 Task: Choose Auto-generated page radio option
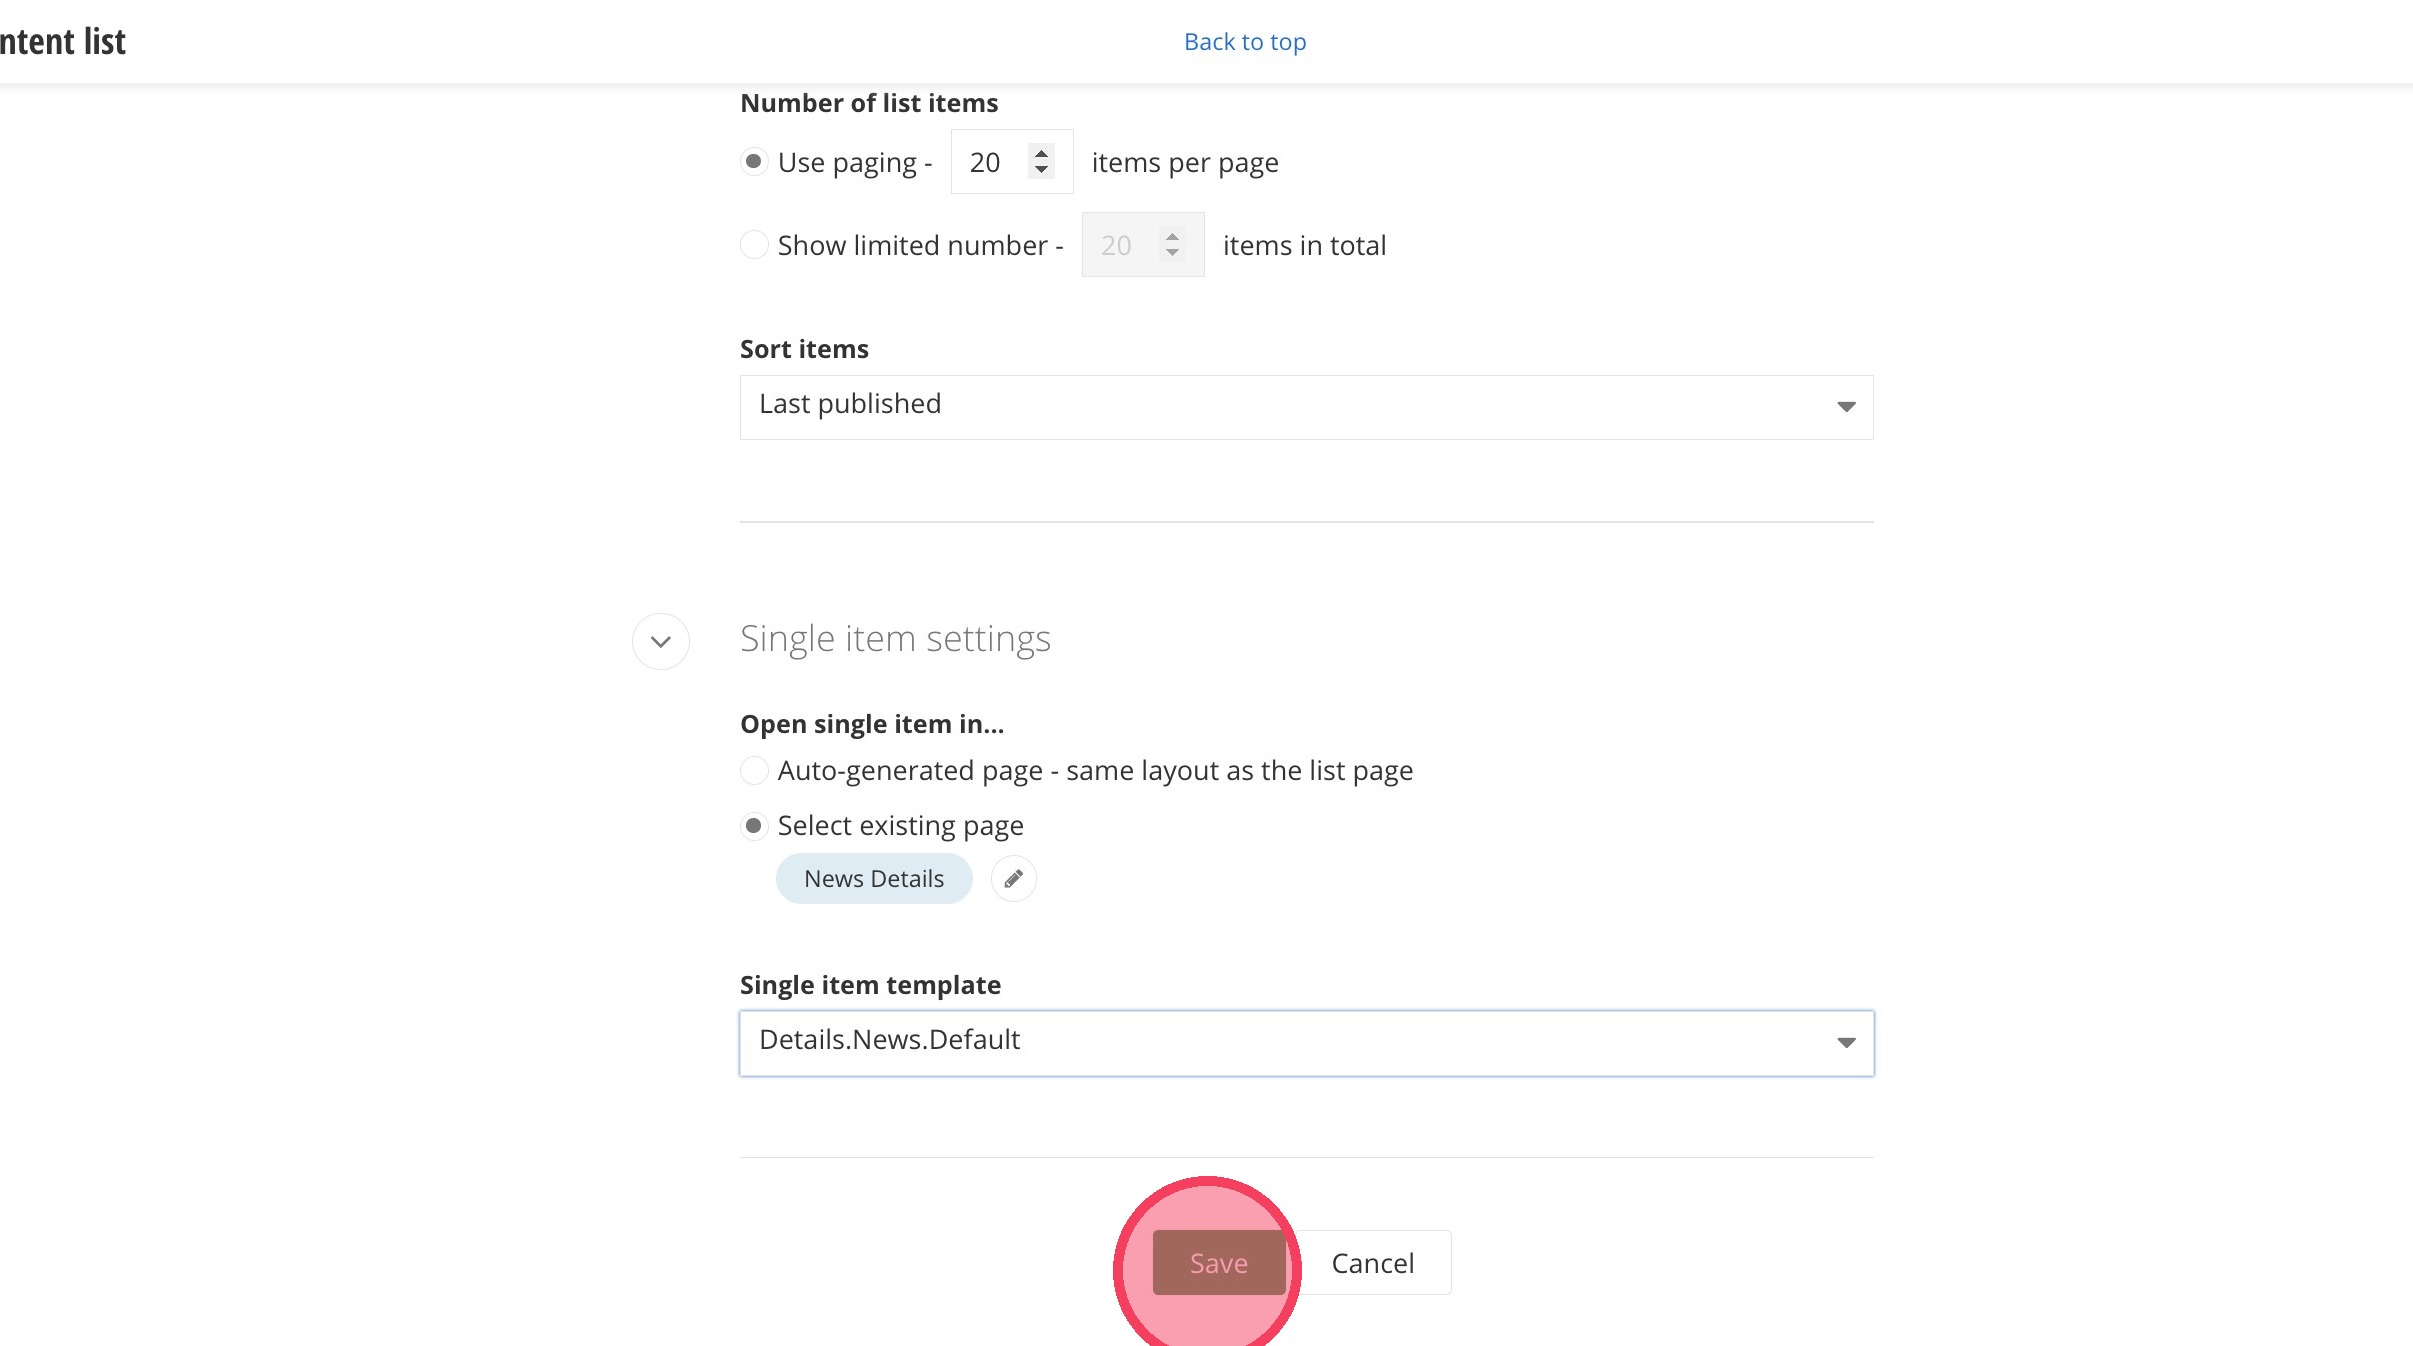point(754,771)
